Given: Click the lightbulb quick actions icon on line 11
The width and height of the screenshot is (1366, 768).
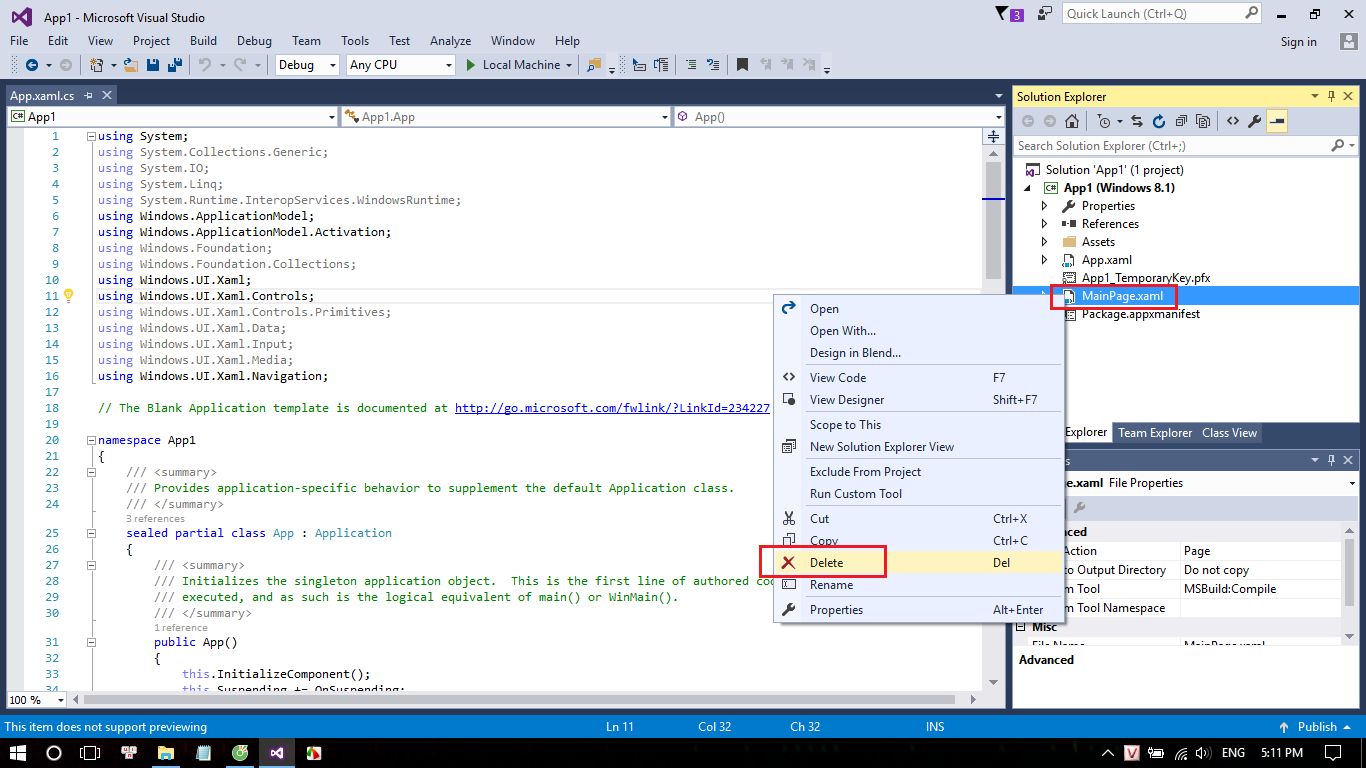Looking at the screenshot, I should pyautogui.click(x=69, y=296).
